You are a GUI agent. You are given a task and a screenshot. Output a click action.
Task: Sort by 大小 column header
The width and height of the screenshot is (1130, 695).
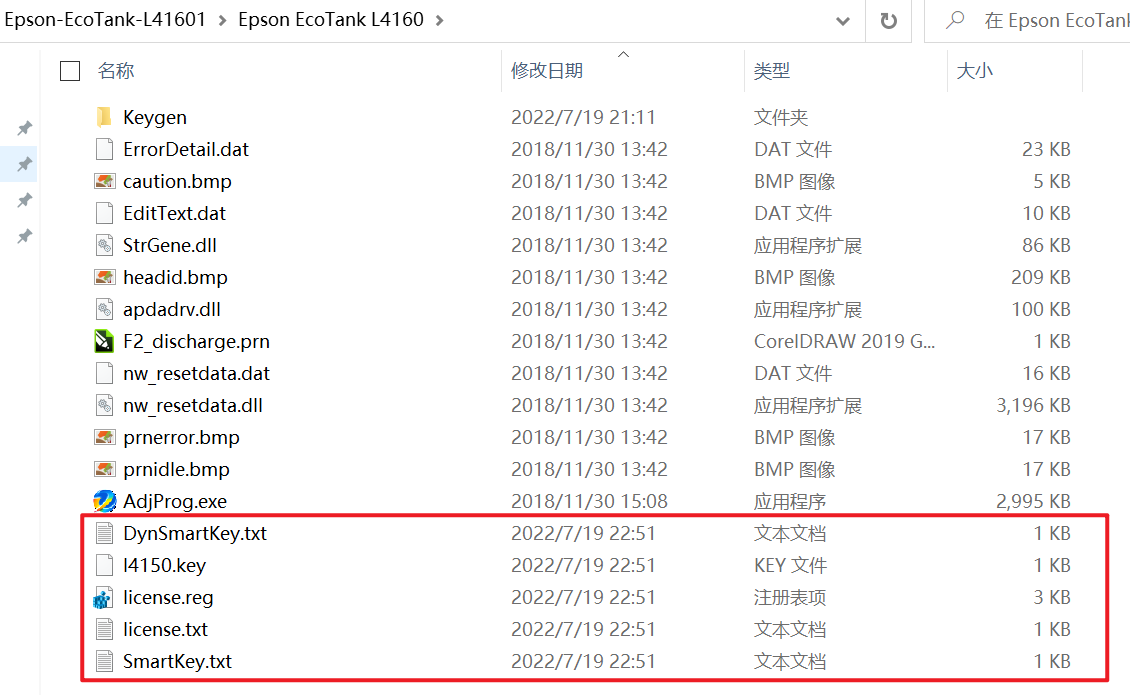click(974, 71)
